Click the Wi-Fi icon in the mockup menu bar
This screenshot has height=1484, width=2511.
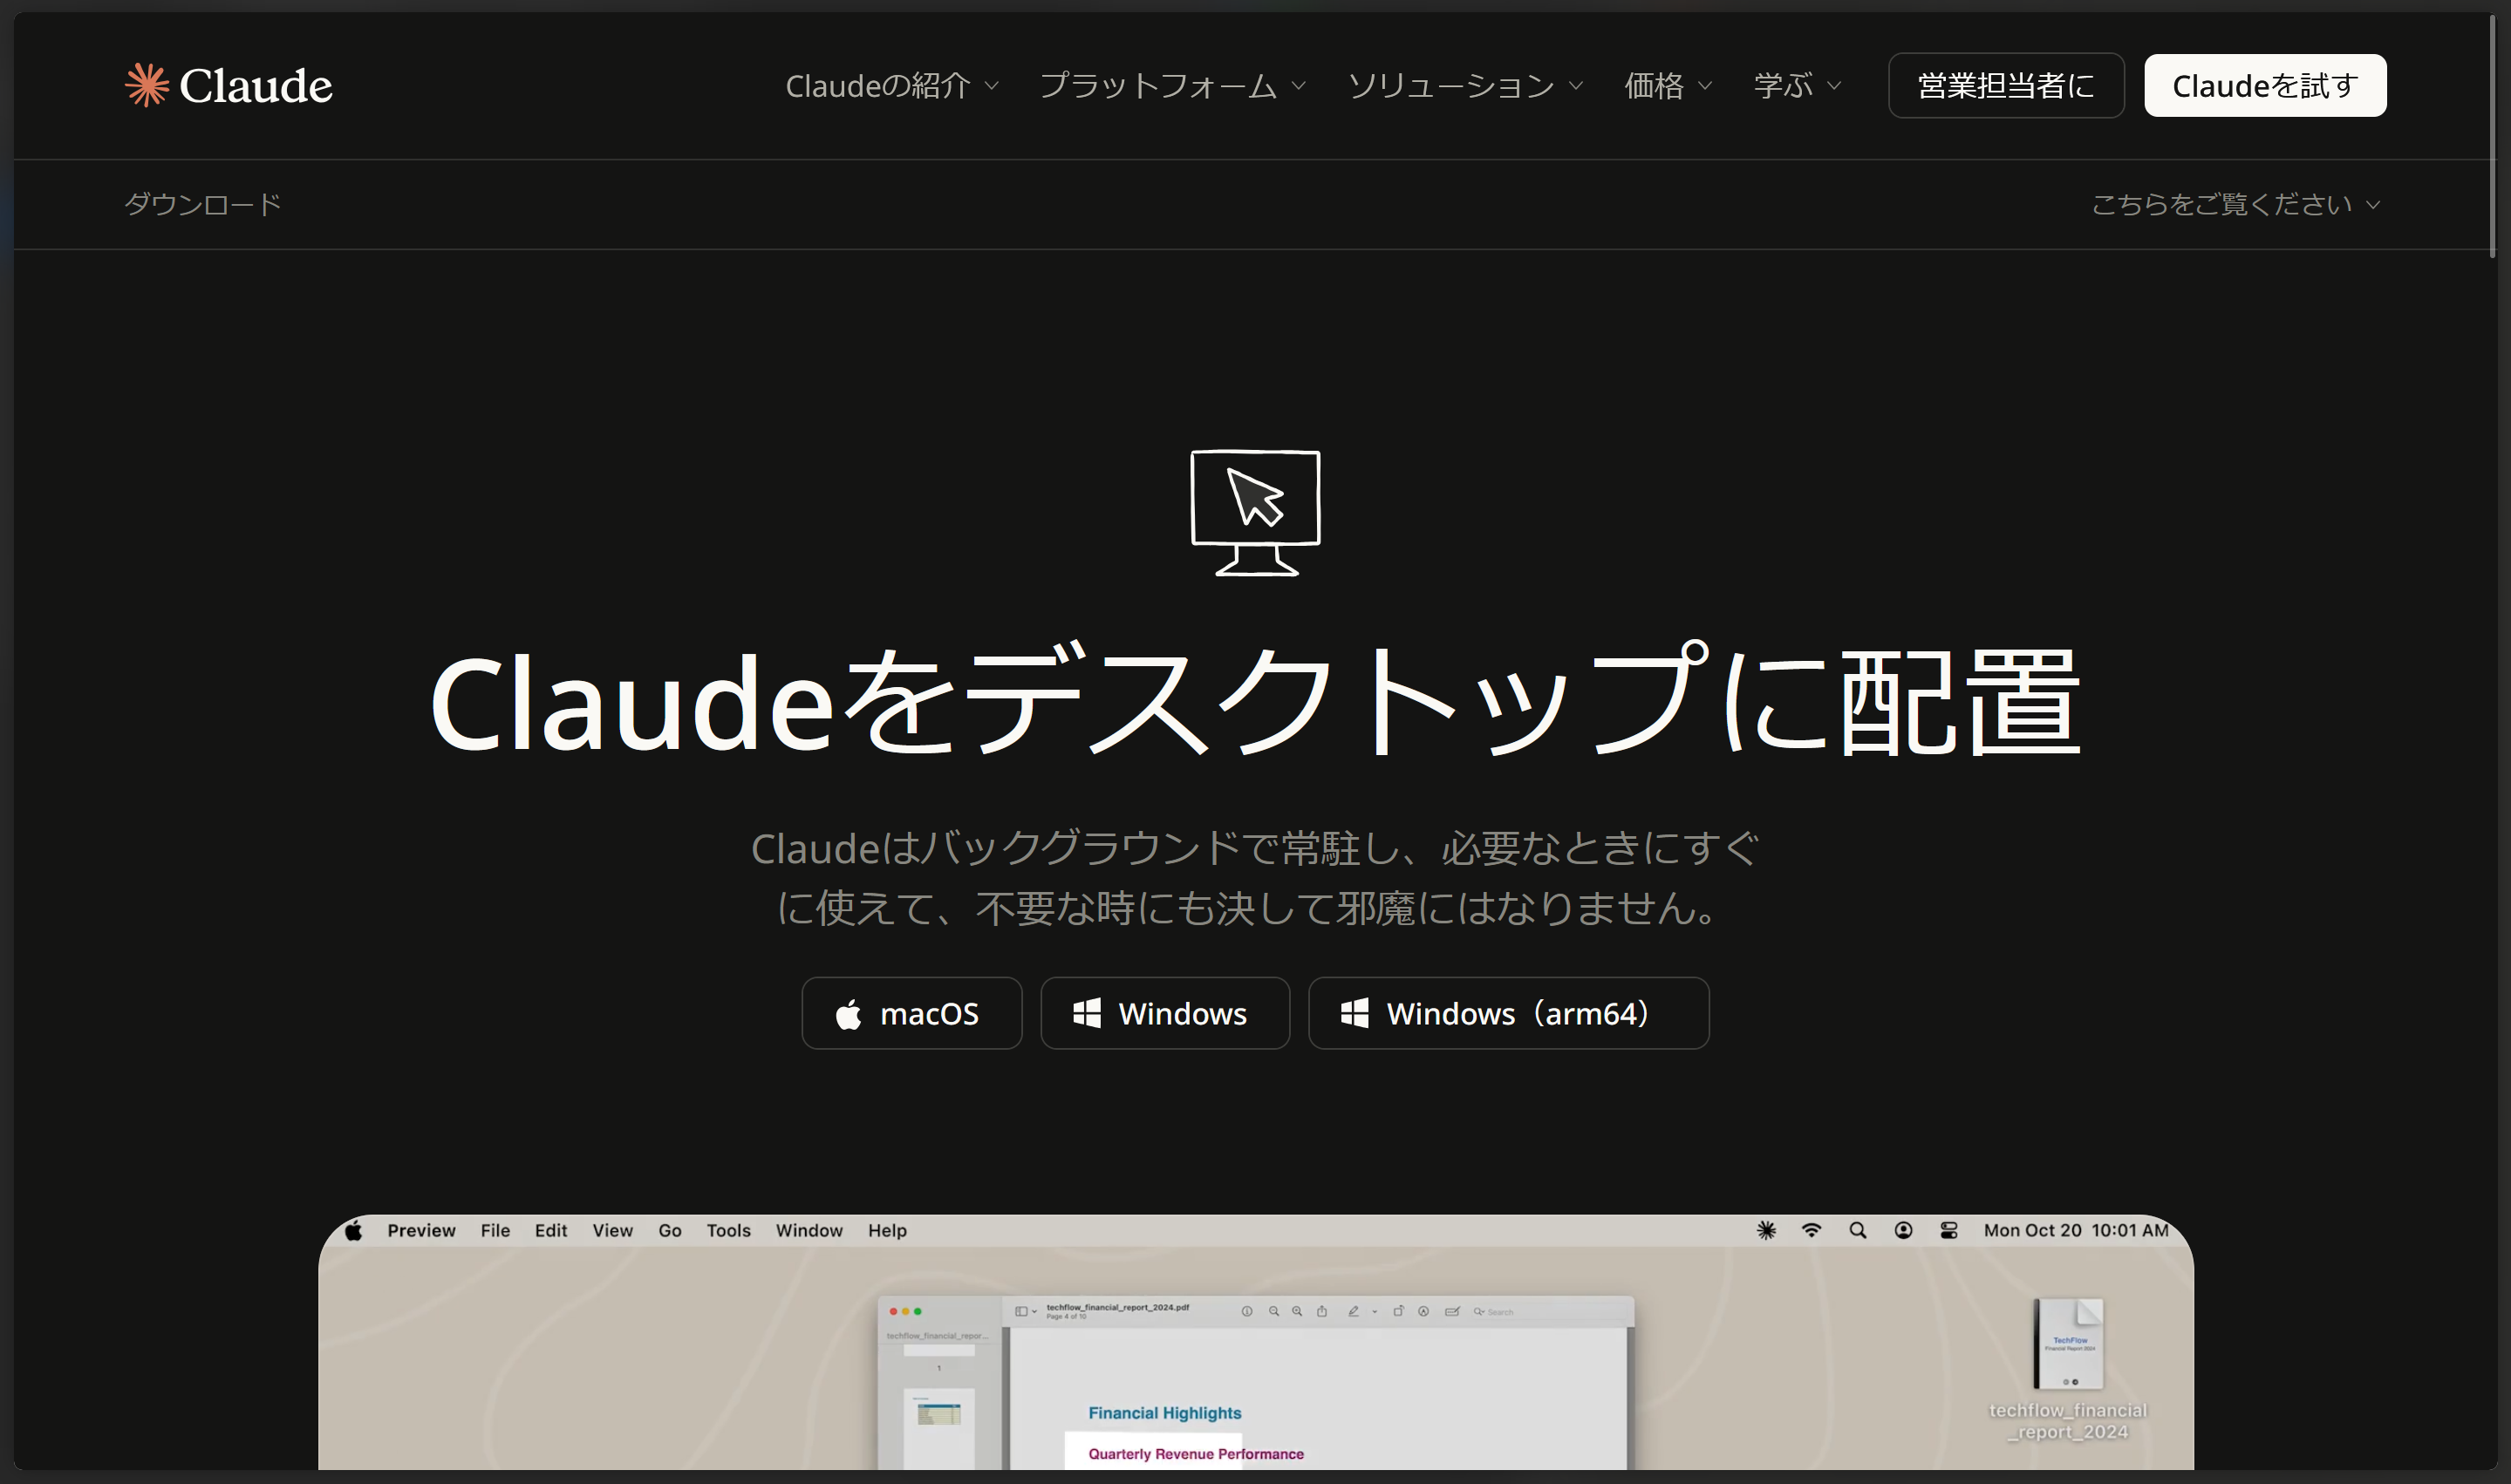[x=1811, y=1230]
